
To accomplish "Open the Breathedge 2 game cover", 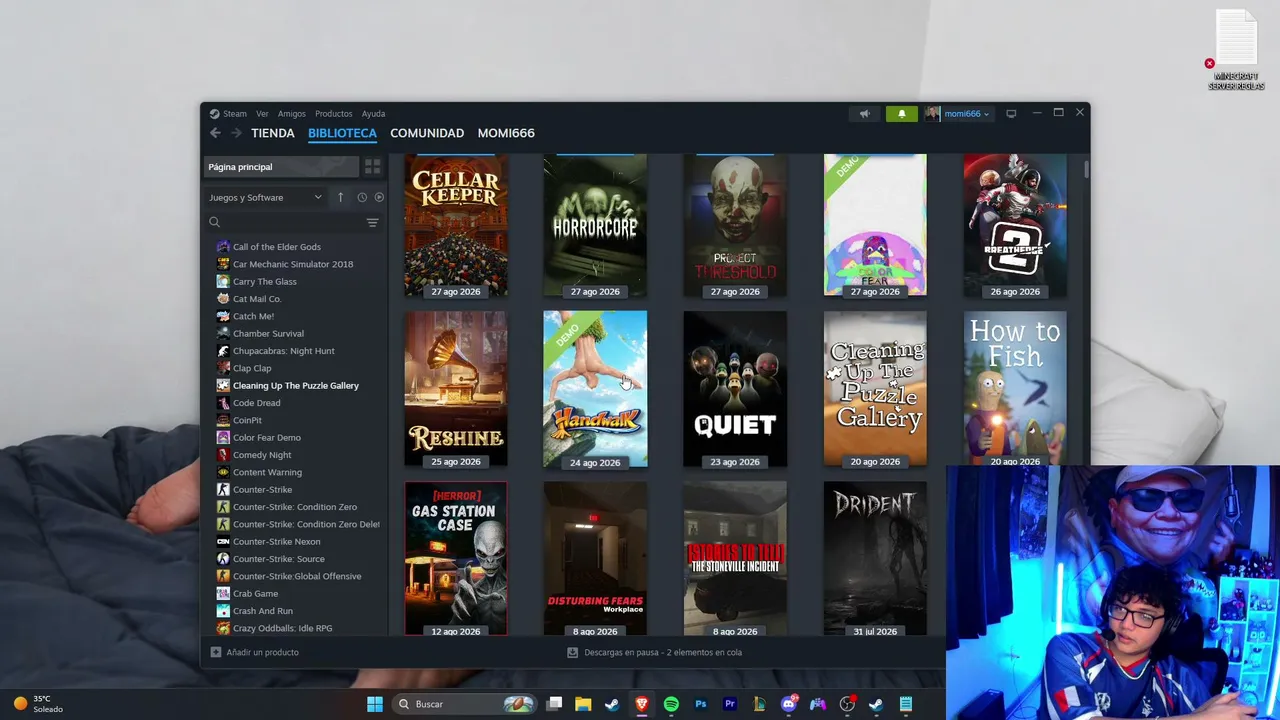I will (x=1015, y=226).
